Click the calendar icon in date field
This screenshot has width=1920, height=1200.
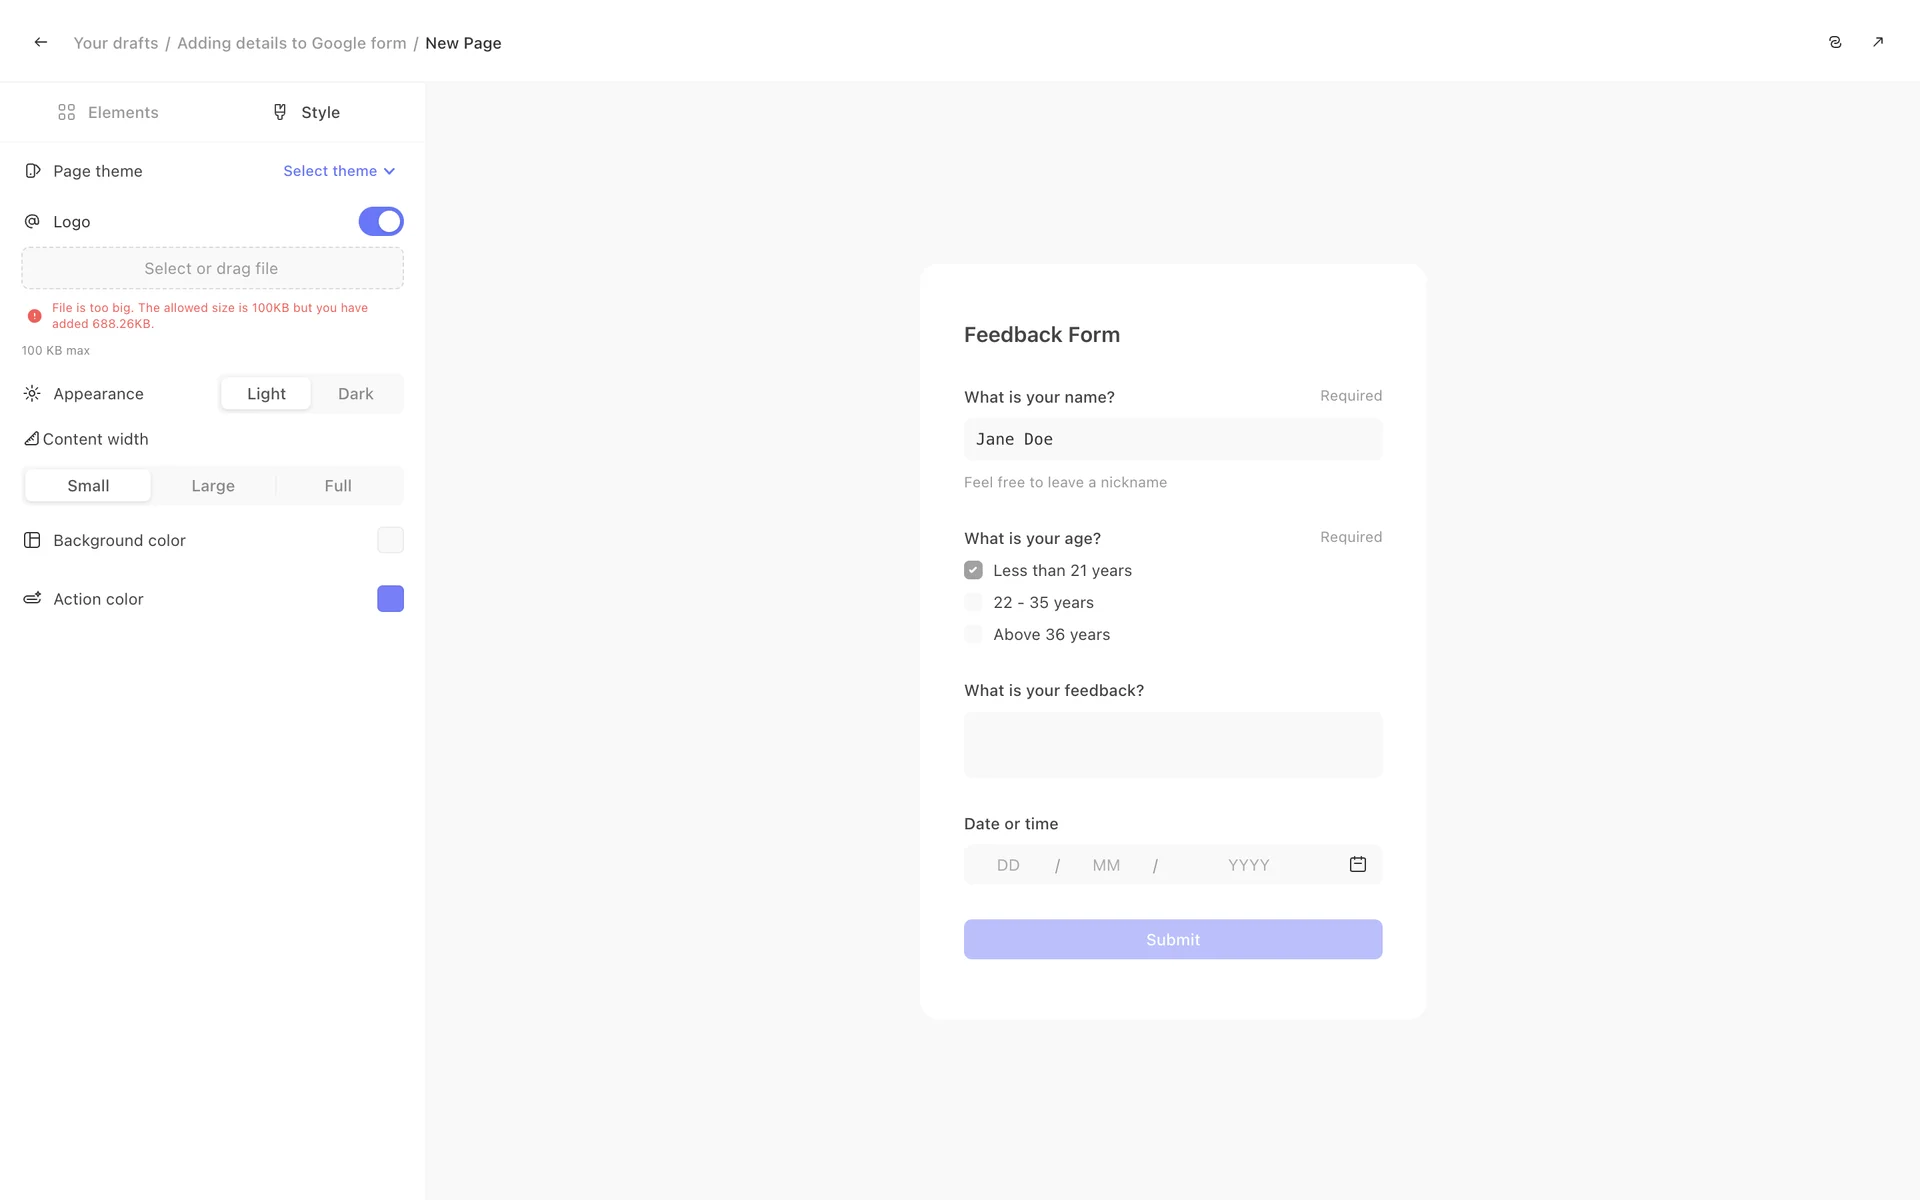click(x=1357, y=864)
